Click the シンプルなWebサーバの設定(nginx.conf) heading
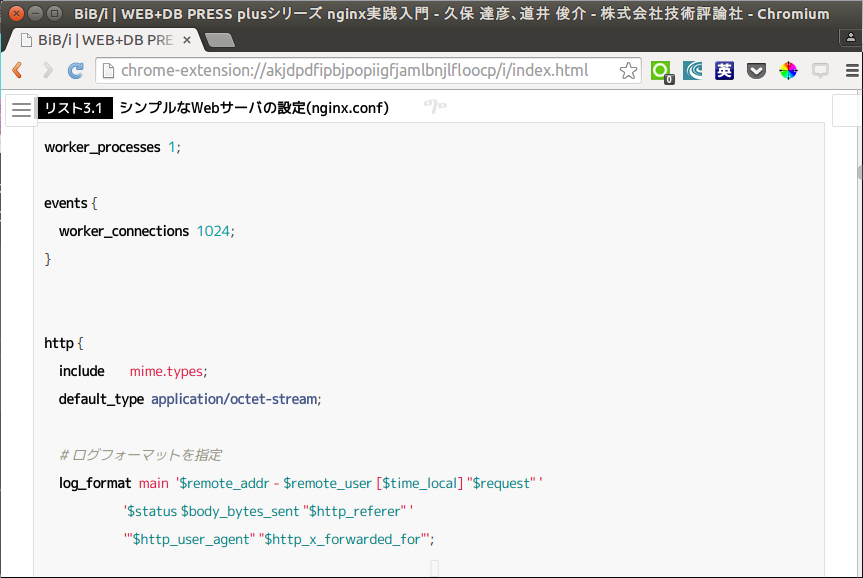Screen dimensions: 863x578 (254, 108)
